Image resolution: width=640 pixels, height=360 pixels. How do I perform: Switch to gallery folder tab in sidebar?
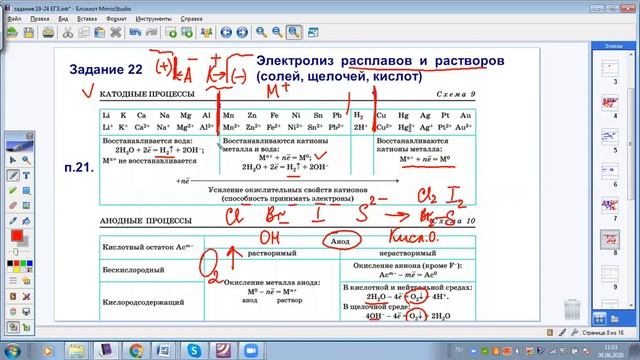click(x=615, y=319)
